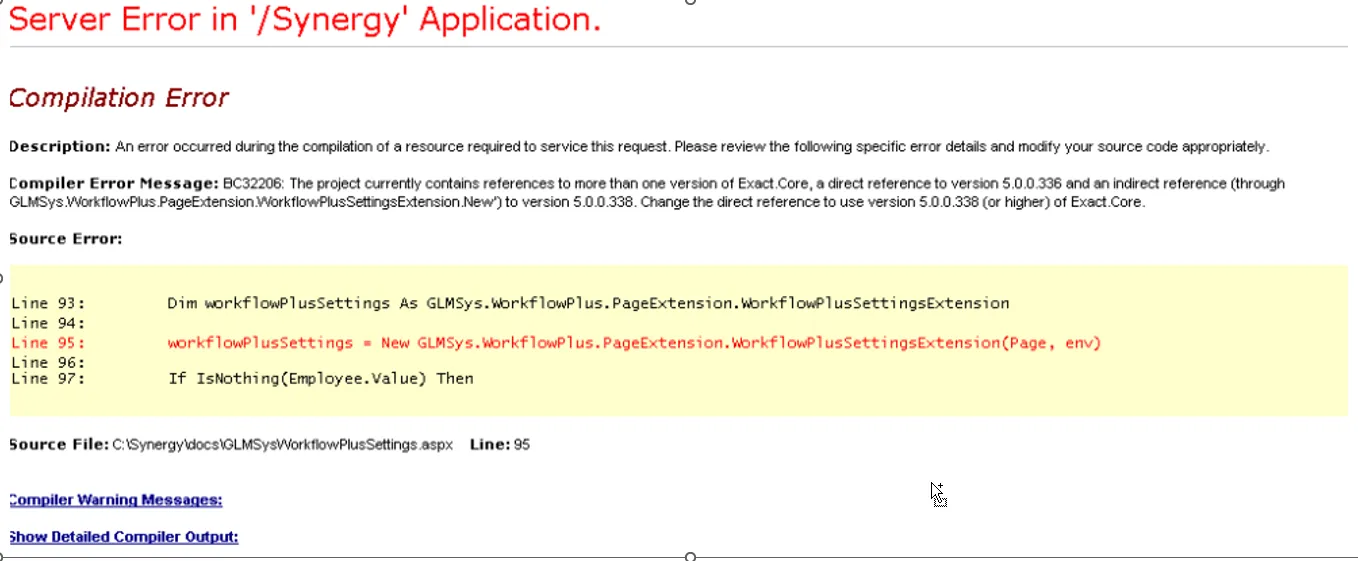Click the bold Description label
Image resolution: width=1358 pixels, height=561 pixels.
(59, 147)
